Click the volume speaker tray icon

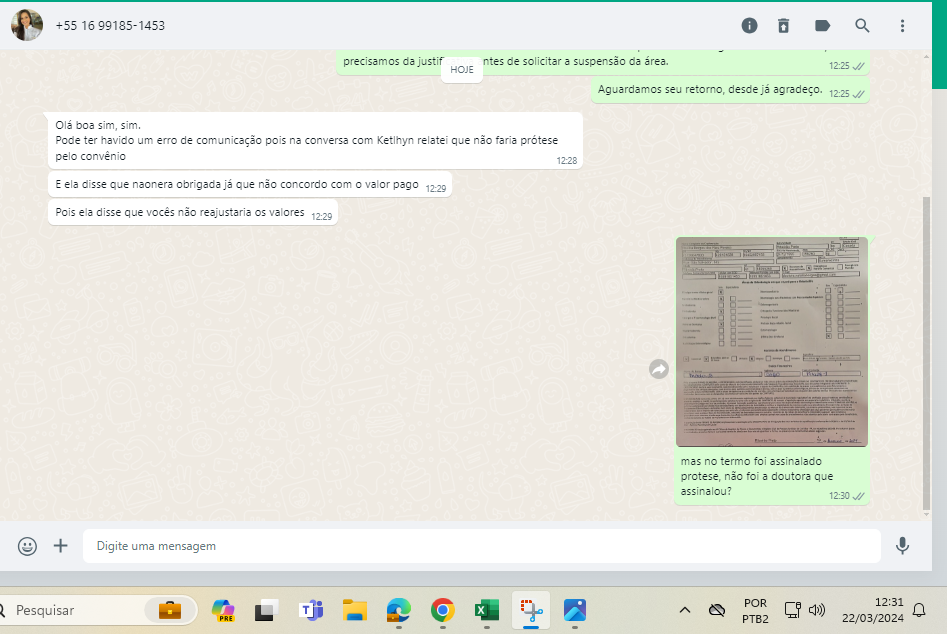pos(817,610)
